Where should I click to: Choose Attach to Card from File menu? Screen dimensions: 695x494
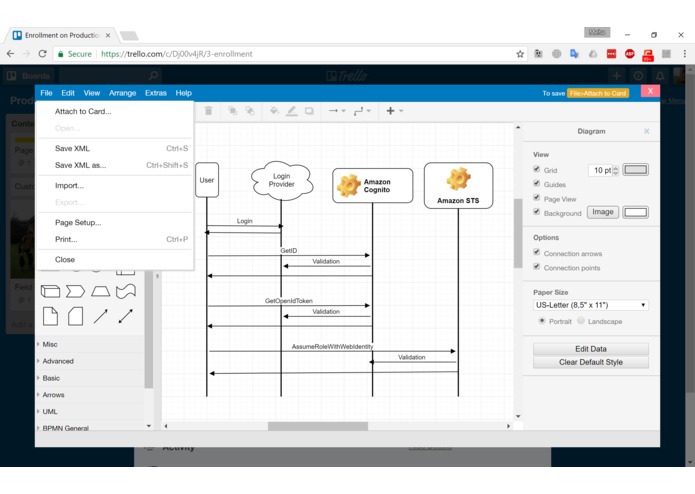tap(115, 111)
